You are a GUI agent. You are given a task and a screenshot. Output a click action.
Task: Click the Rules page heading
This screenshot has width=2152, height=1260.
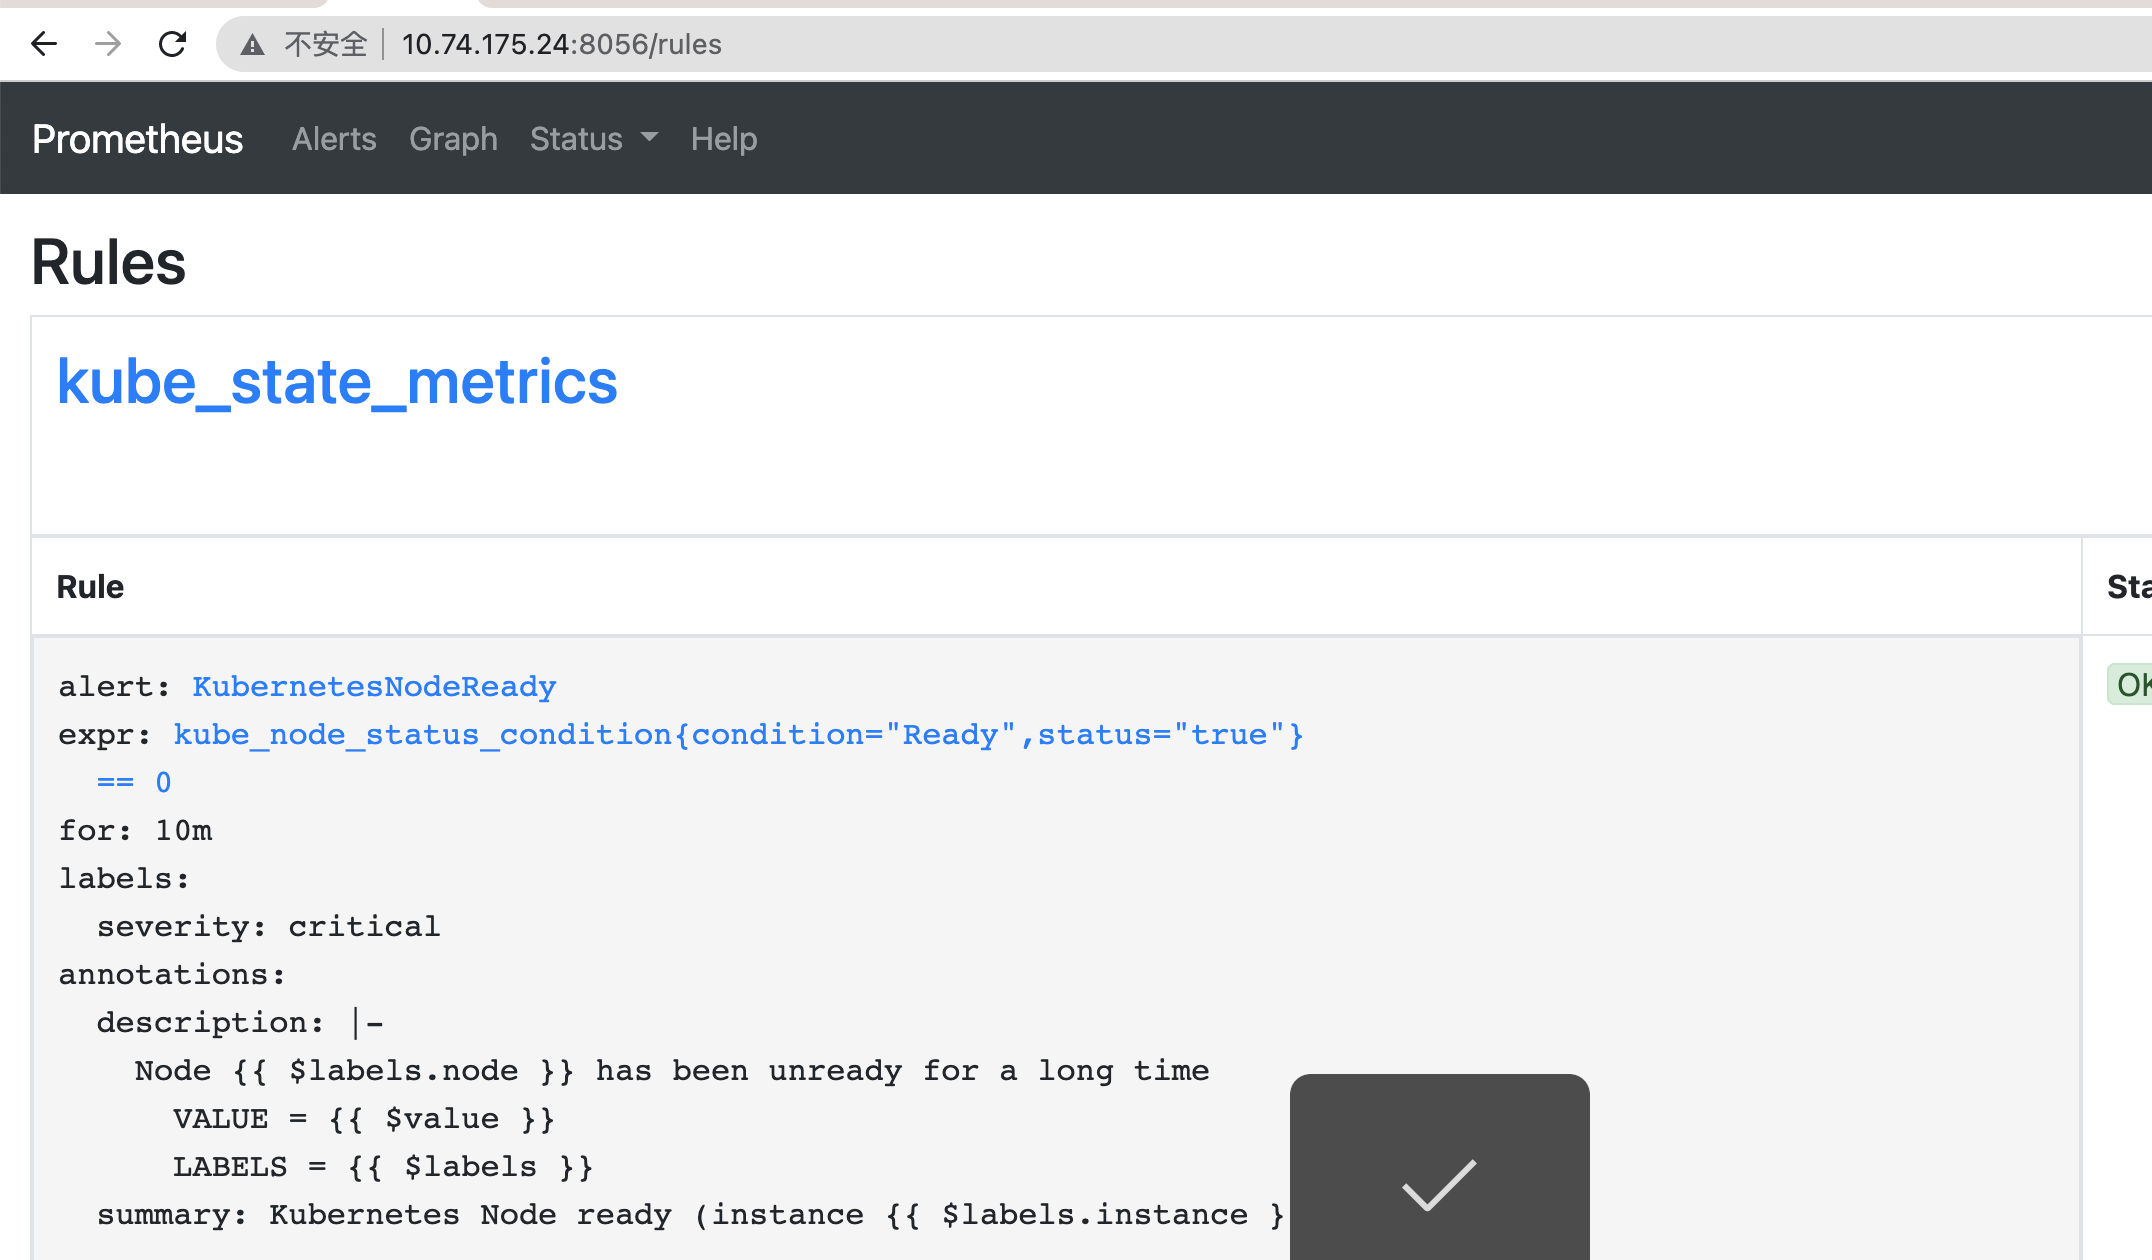point(108,263)
